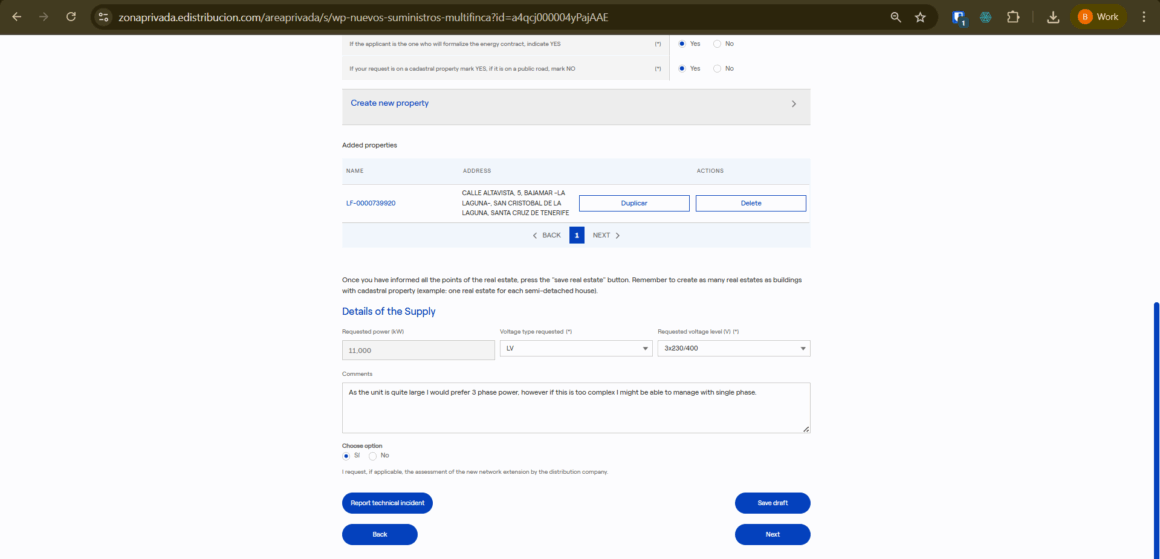1160x559 pixels.
Task: Select No for applicant formalizing energy contract
Action: [x=717, y=44]
